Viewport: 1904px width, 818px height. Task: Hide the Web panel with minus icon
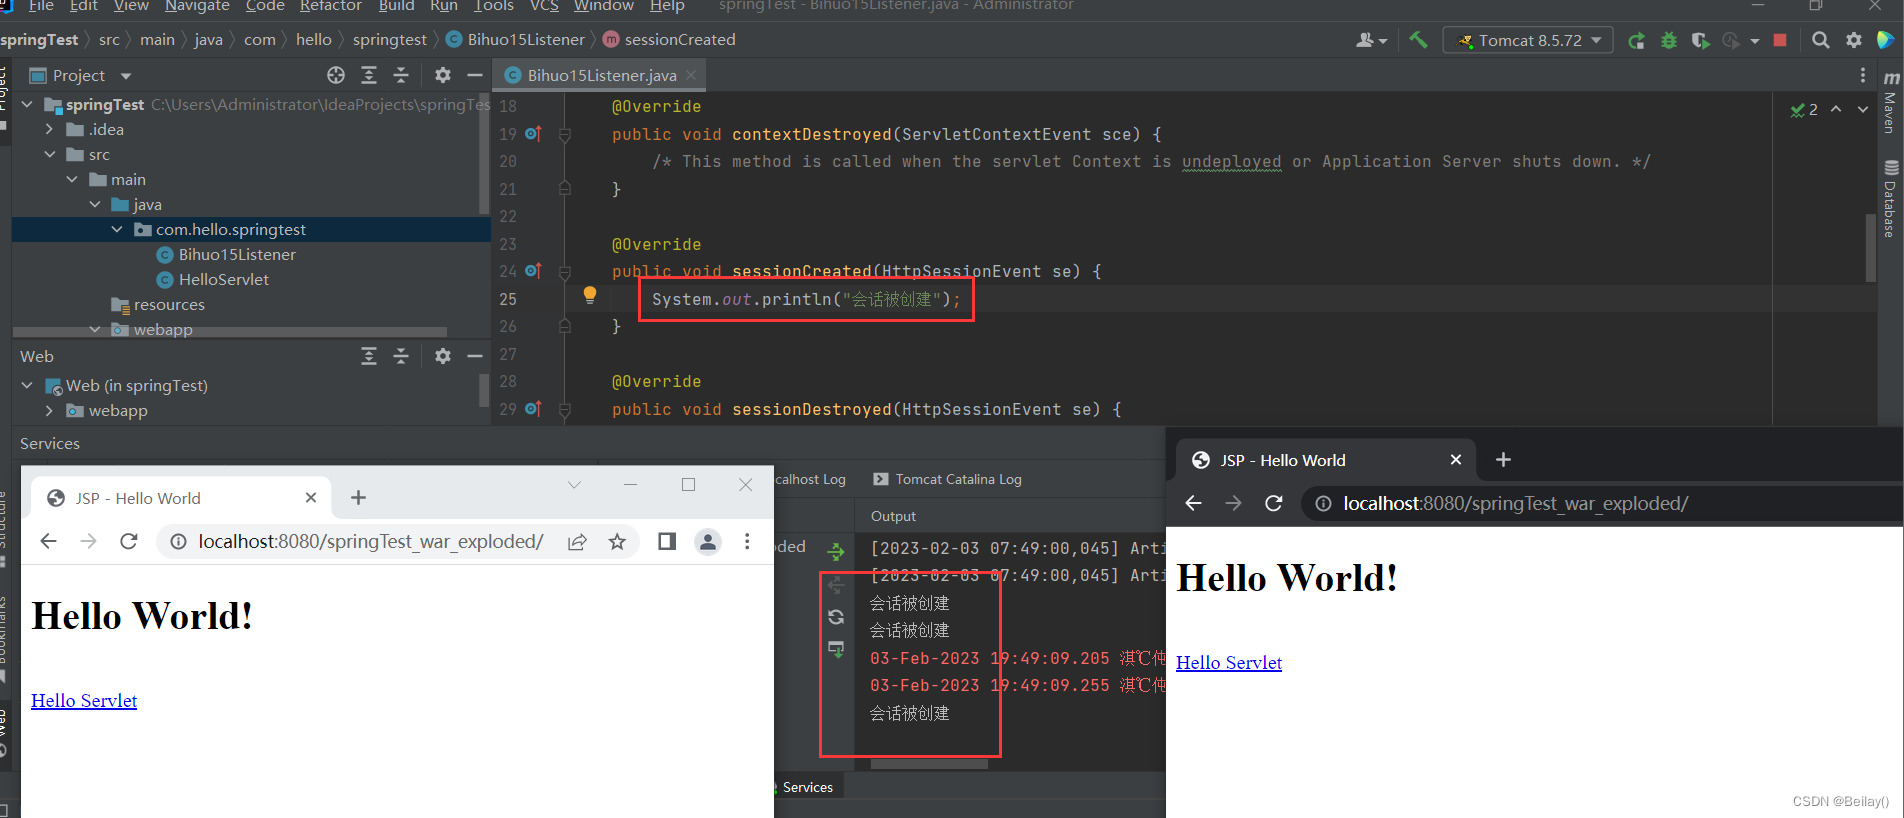[475, 356]
